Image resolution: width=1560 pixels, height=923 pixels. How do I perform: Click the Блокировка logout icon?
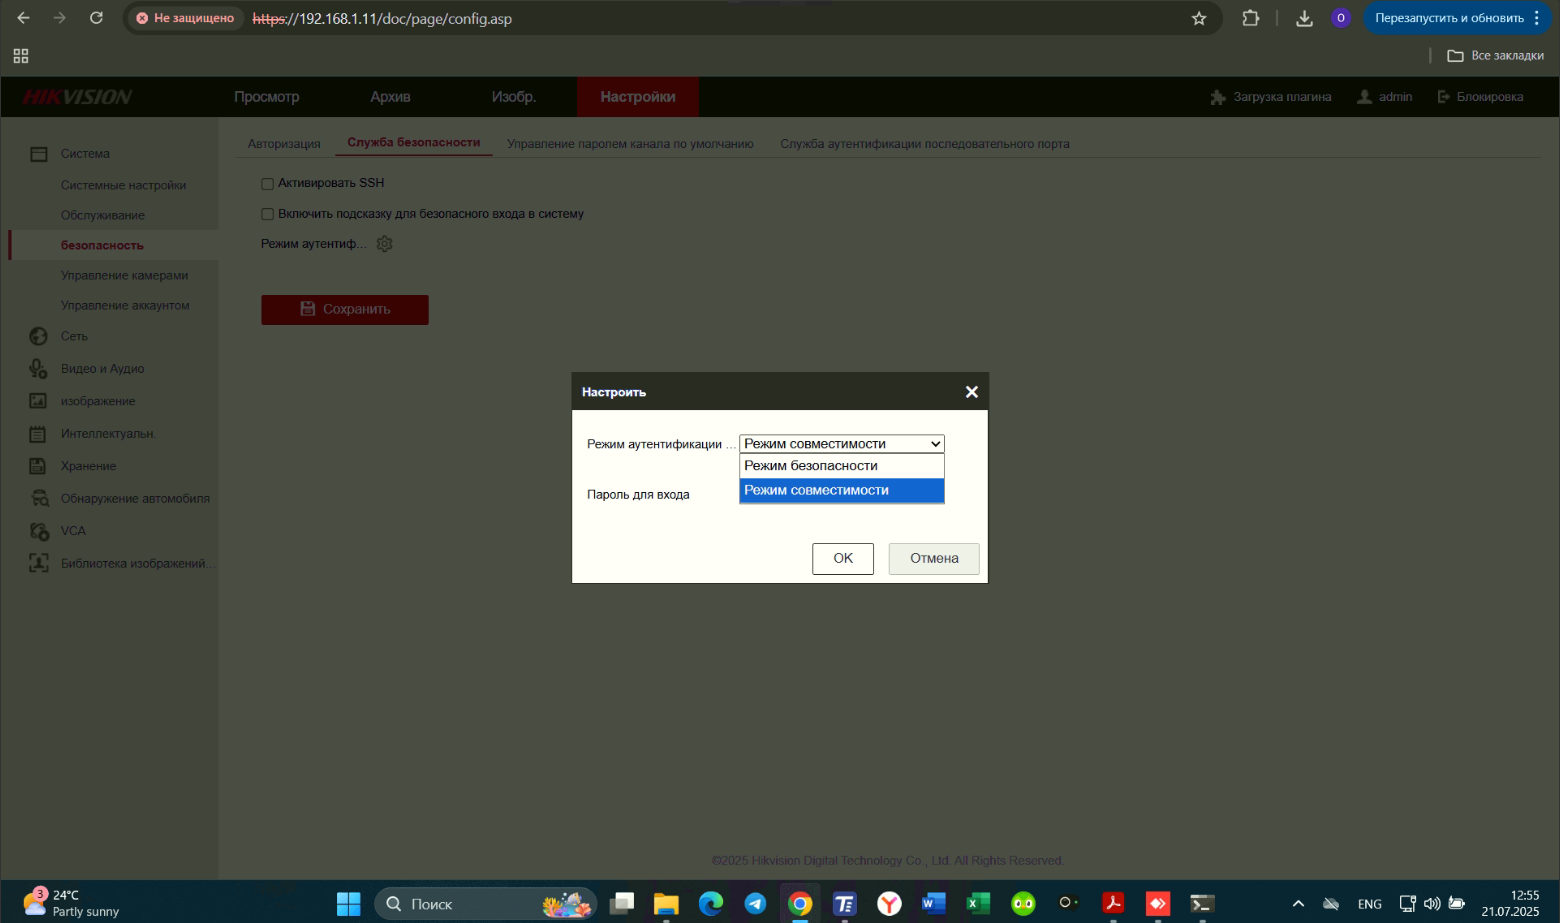click(x=1444, y=97)
